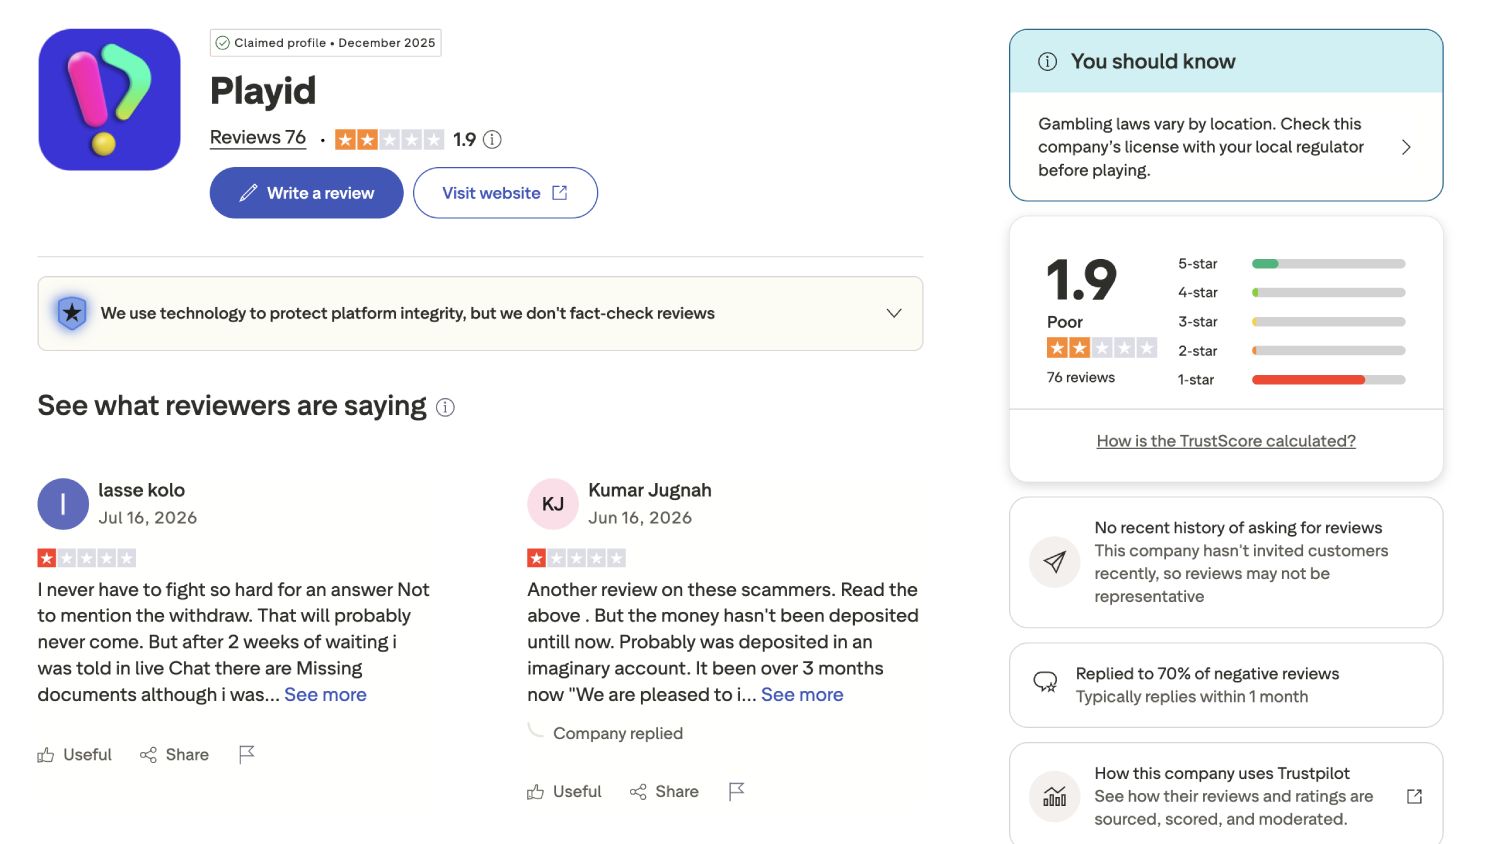
Task: Click the speech bubble icon for replies
Action: click(1045, 683)
